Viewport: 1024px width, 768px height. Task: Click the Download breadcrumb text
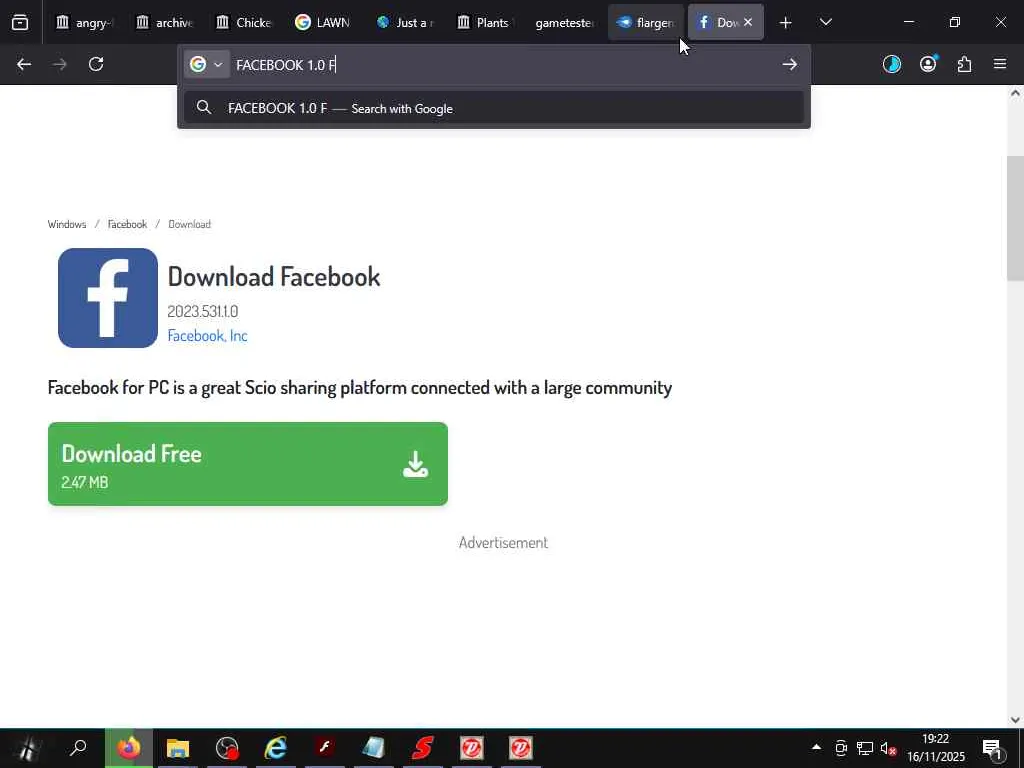[x=189, y=224]
